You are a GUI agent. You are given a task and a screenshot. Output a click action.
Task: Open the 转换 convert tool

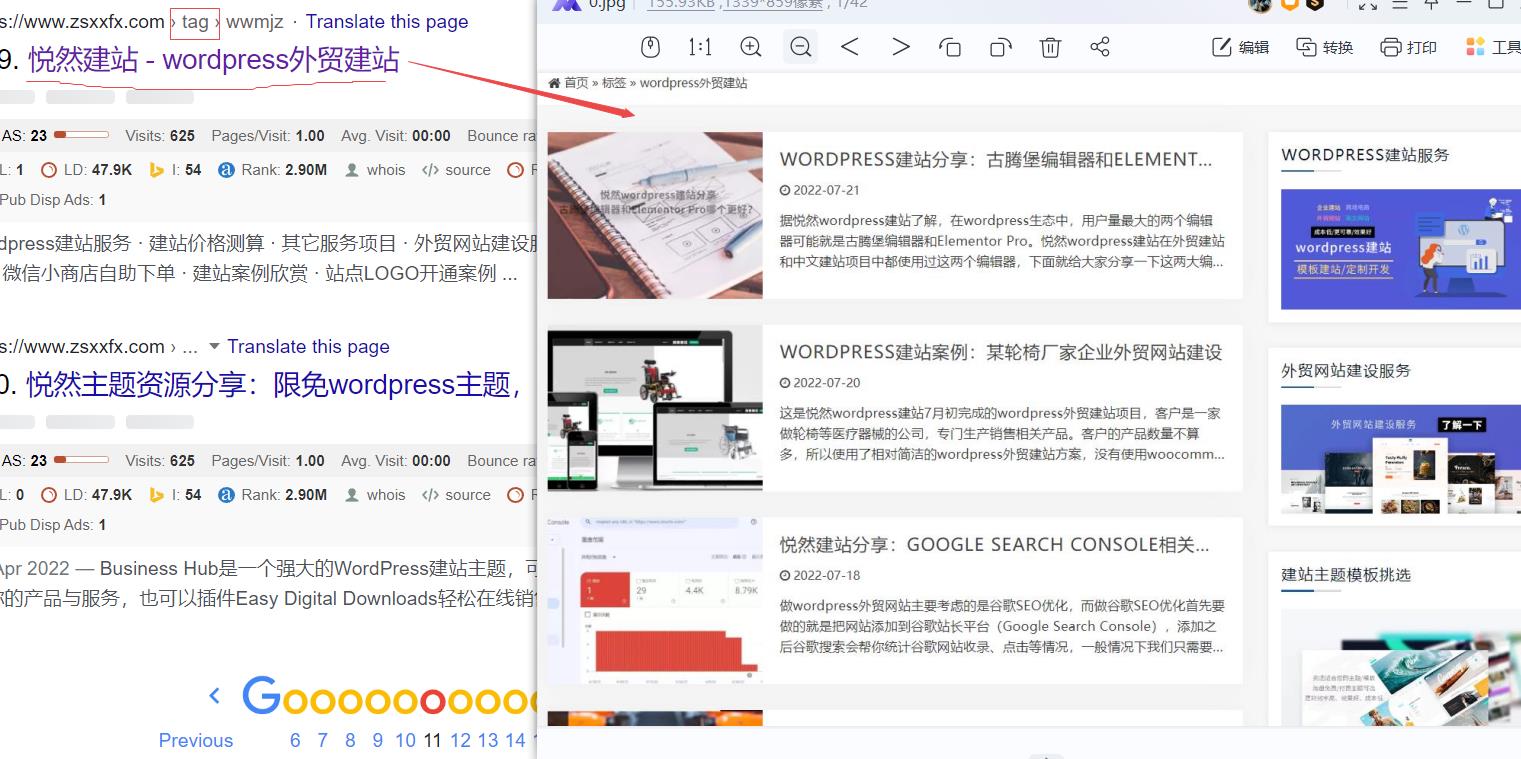click(1325, 47)
